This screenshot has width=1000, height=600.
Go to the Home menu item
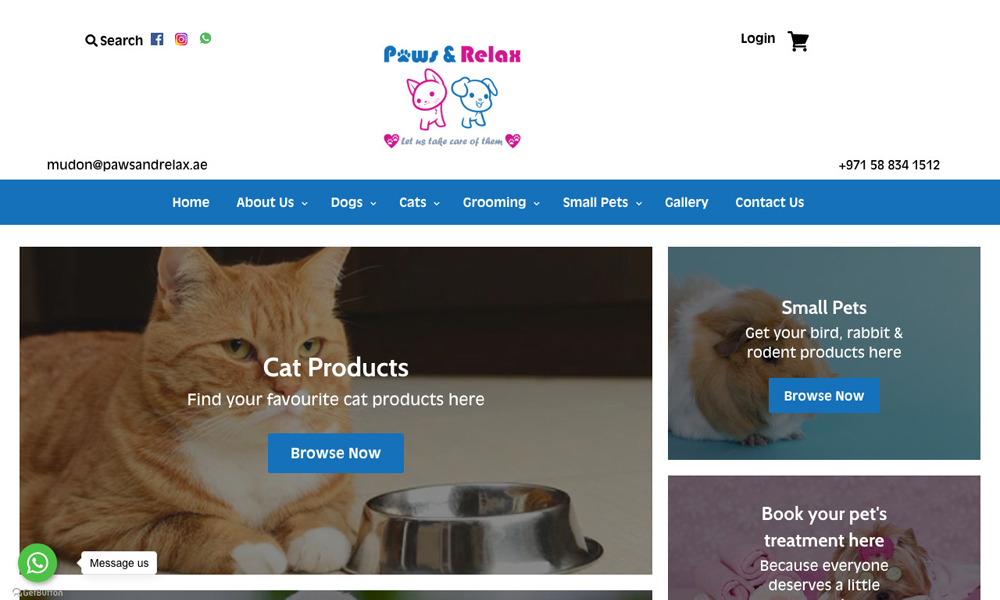191,202
